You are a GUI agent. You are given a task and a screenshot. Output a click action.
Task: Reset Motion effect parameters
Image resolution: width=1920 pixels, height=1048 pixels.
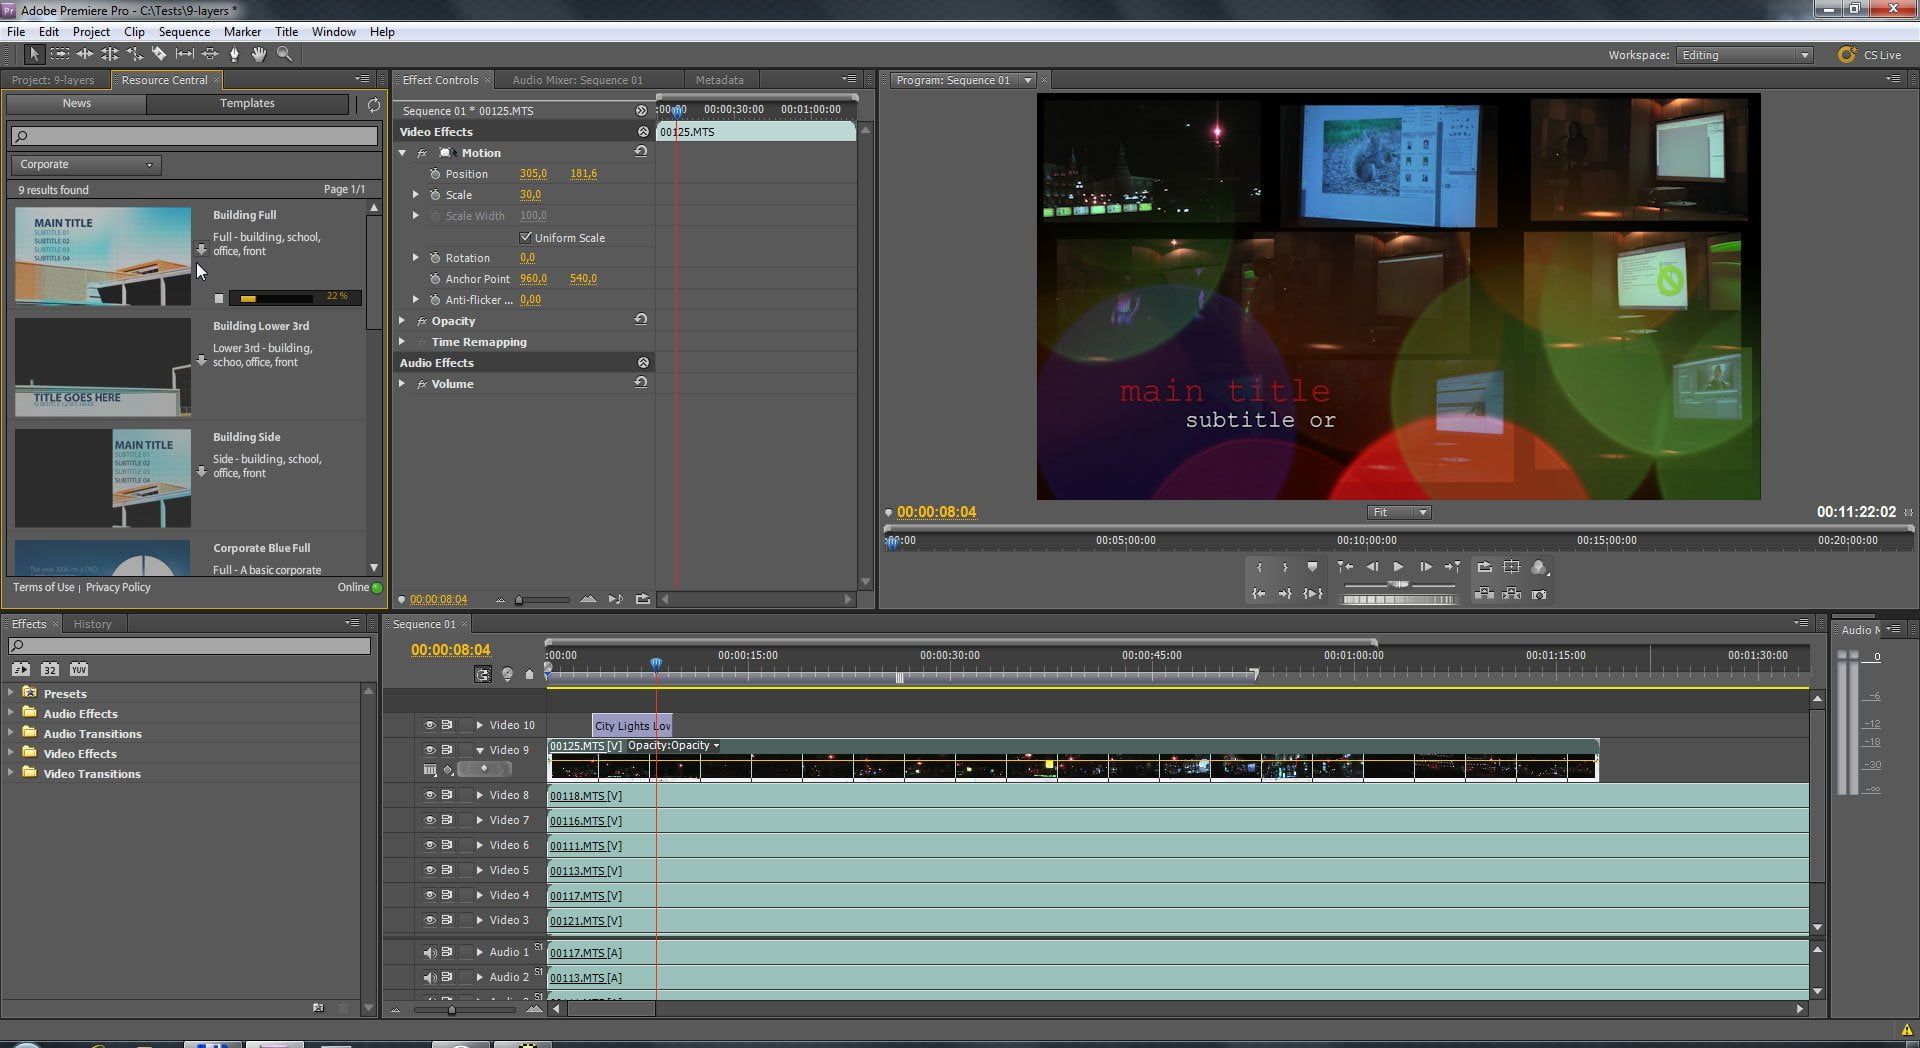pyautogui.click(x=641, y=152)
